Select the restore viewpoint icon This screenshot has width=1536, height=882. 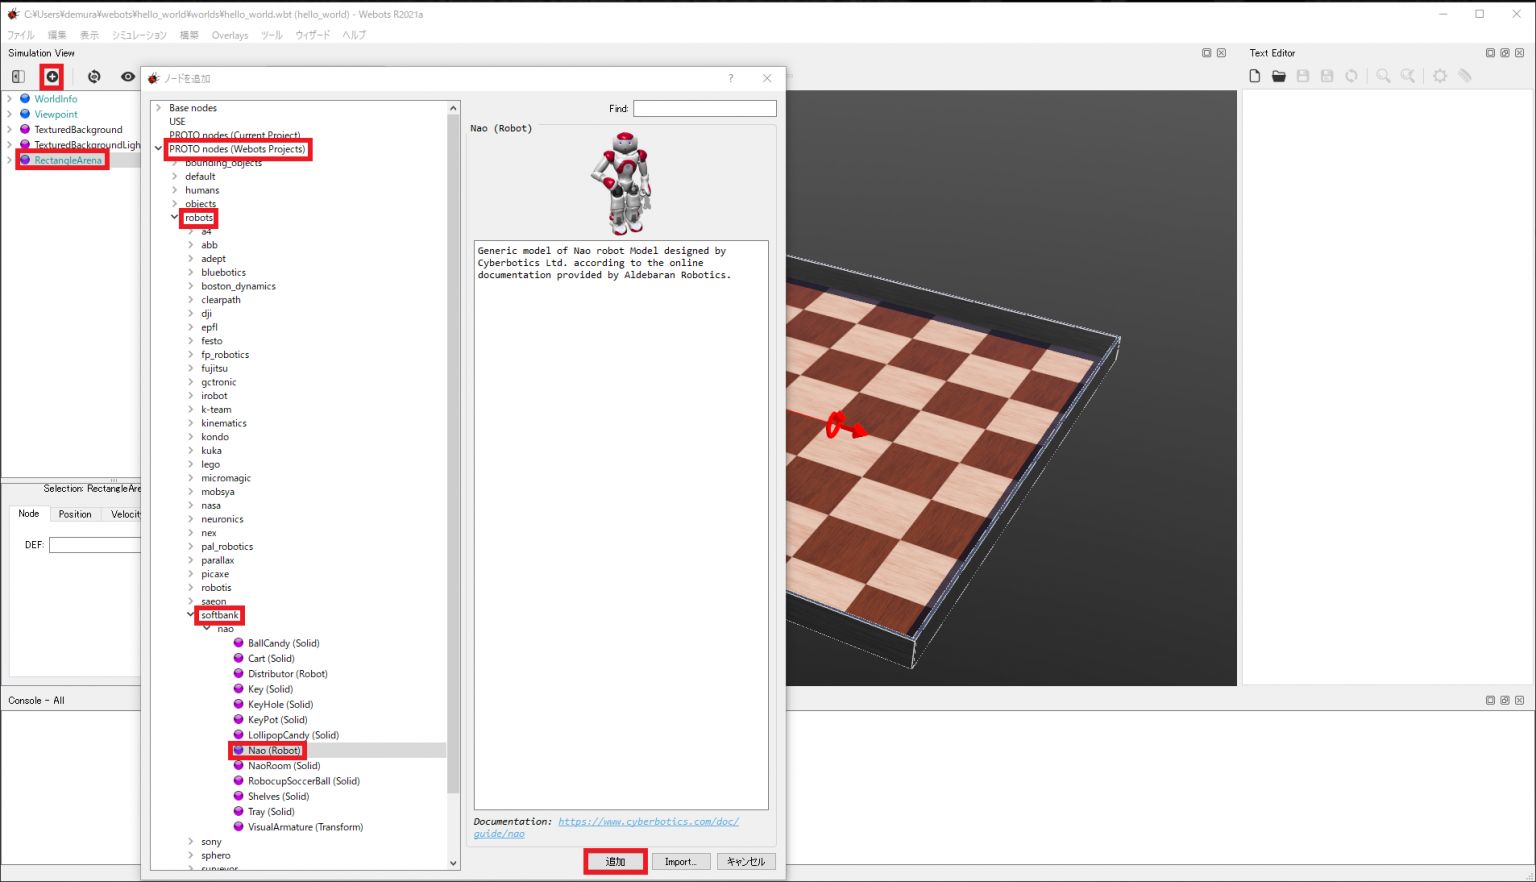[93, 76]
